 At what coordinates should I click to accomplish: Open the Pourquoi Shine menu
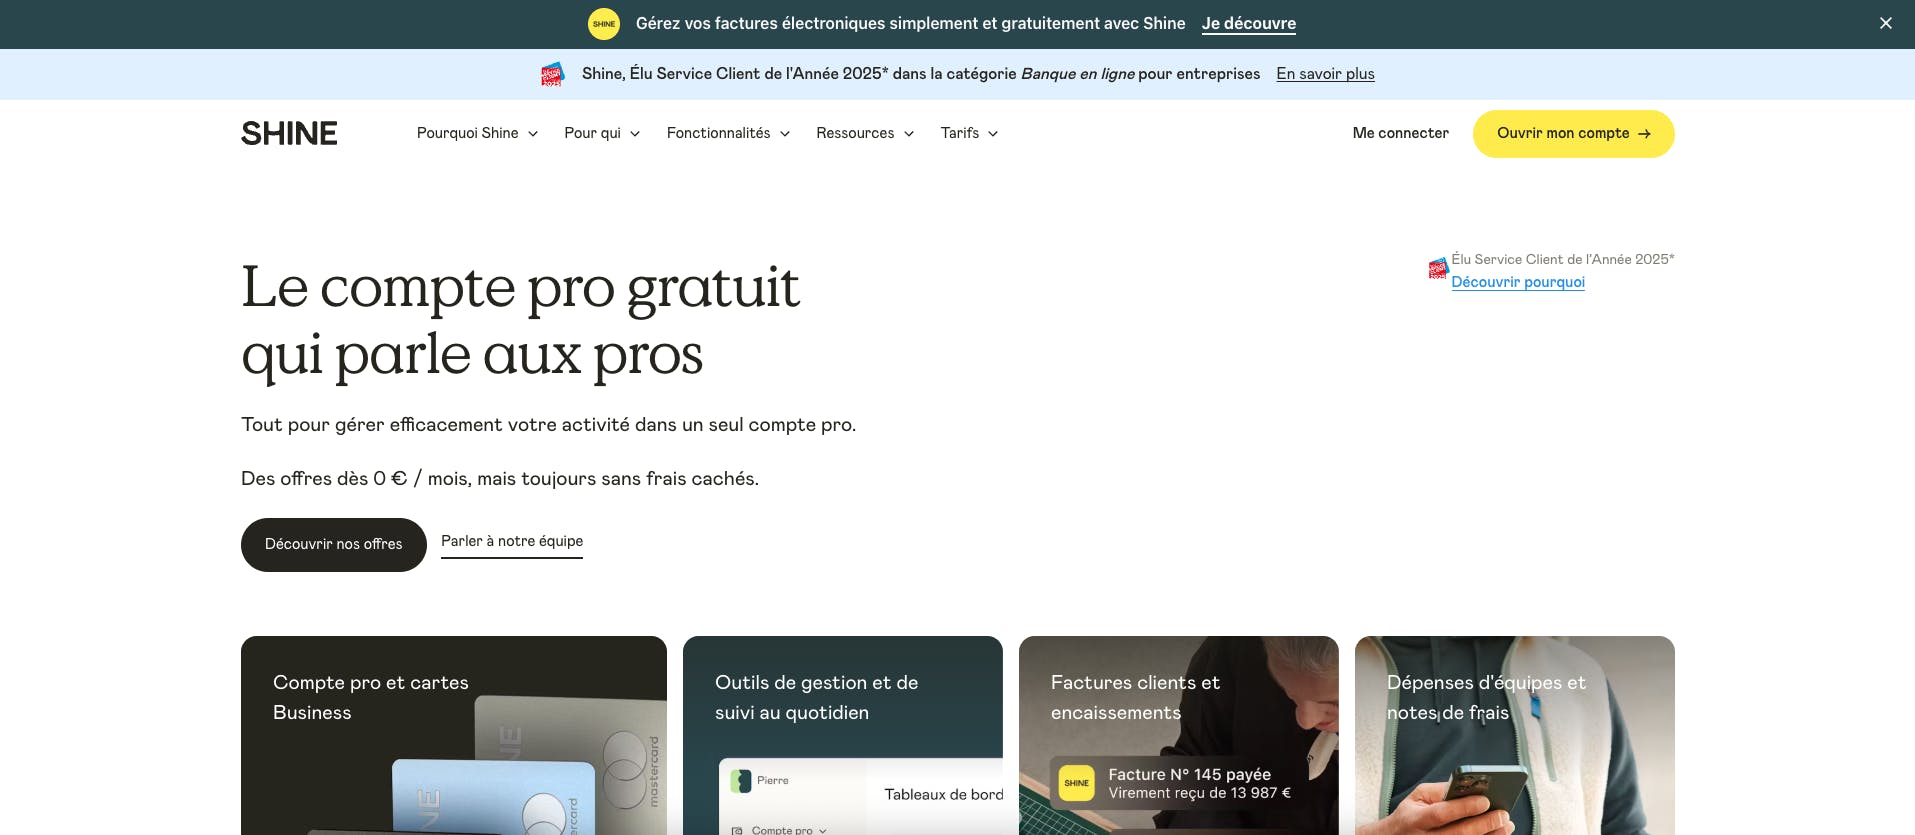point(478,133)
